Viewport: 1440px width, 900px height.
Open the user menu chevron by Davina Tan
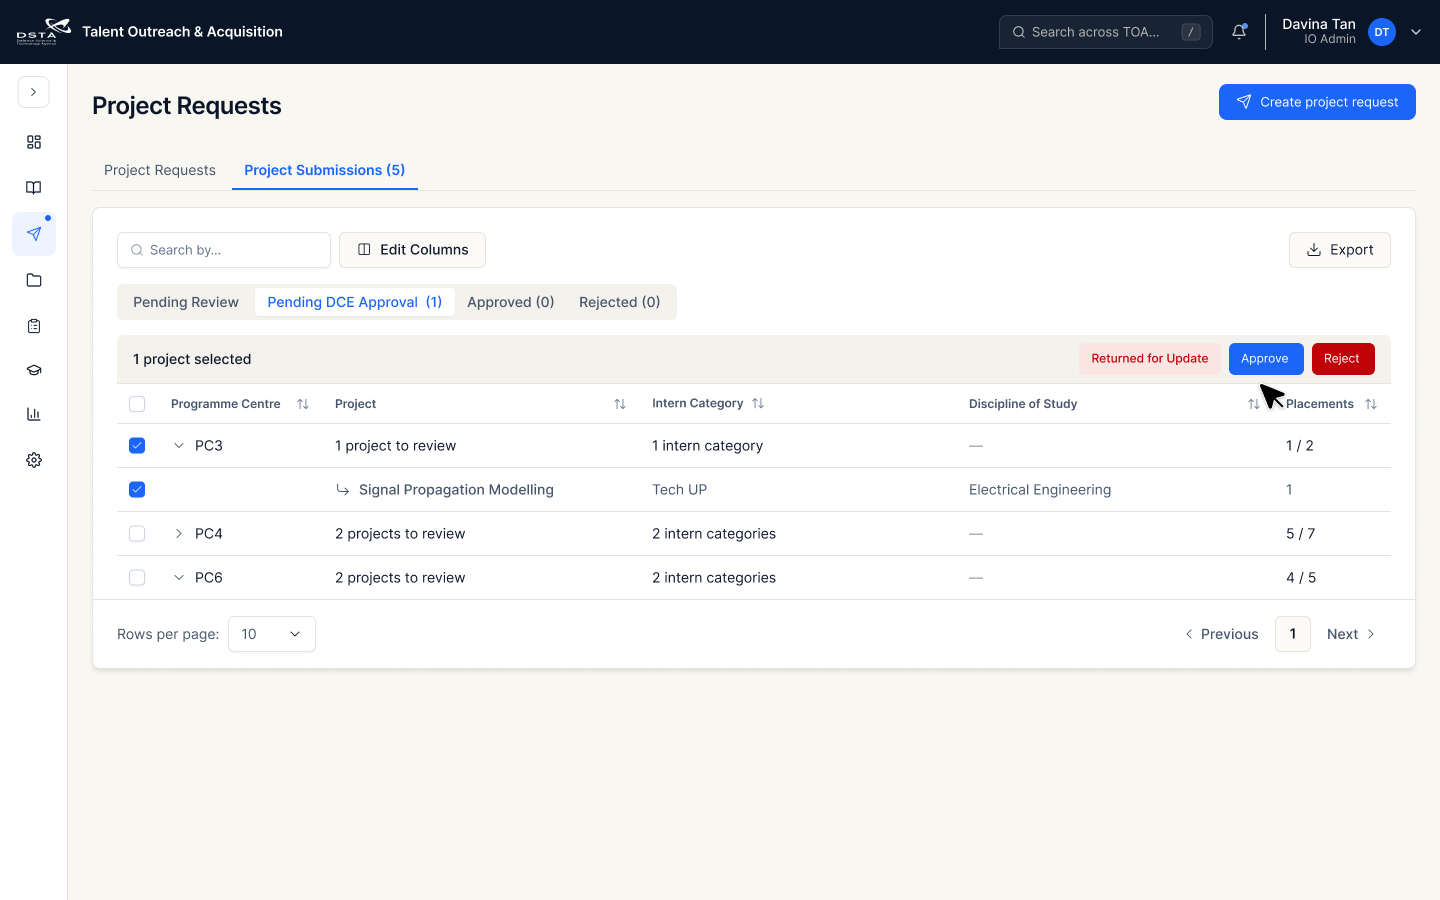pos(1416,32)
